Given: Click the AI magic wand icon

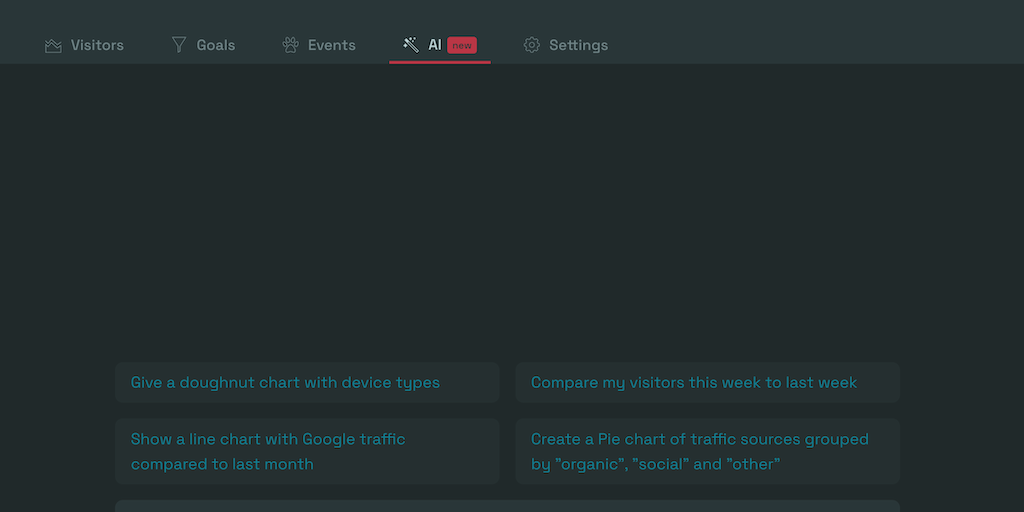Looking at the screenshot, I should 411,45.
